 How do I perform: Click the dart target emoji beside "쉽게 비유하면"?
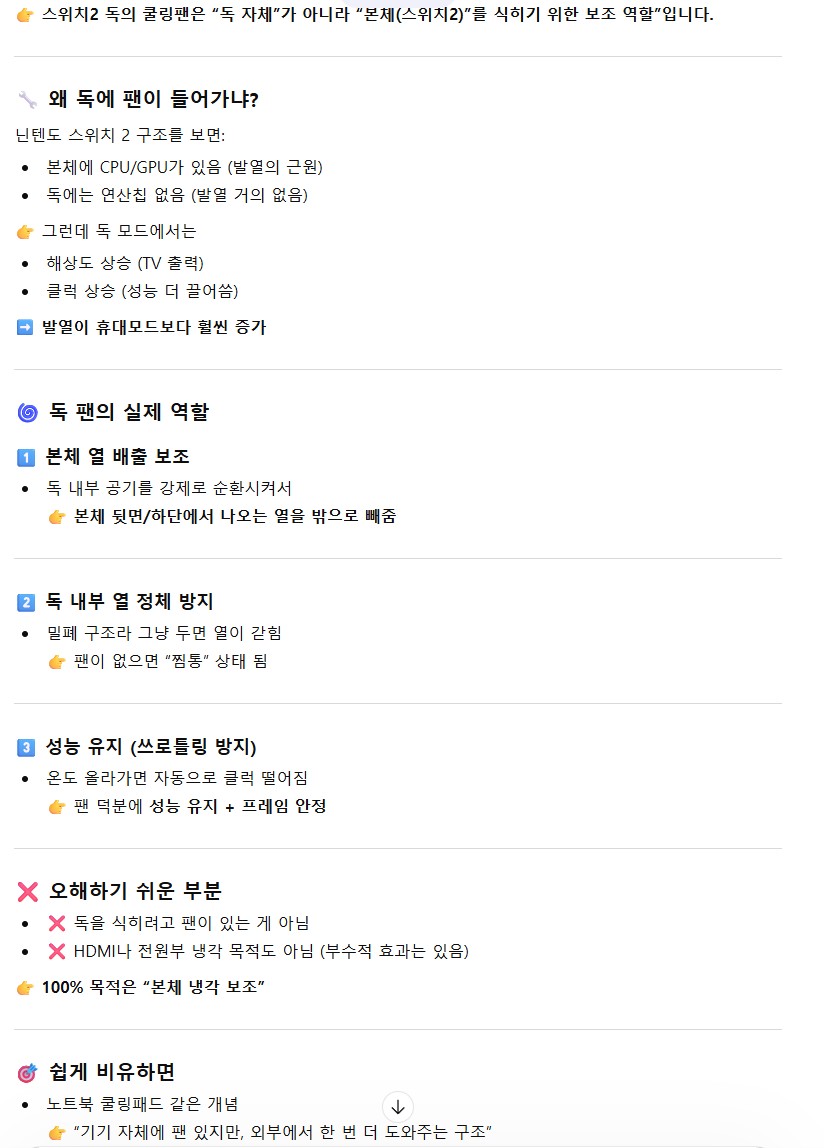click(27, 1073)
